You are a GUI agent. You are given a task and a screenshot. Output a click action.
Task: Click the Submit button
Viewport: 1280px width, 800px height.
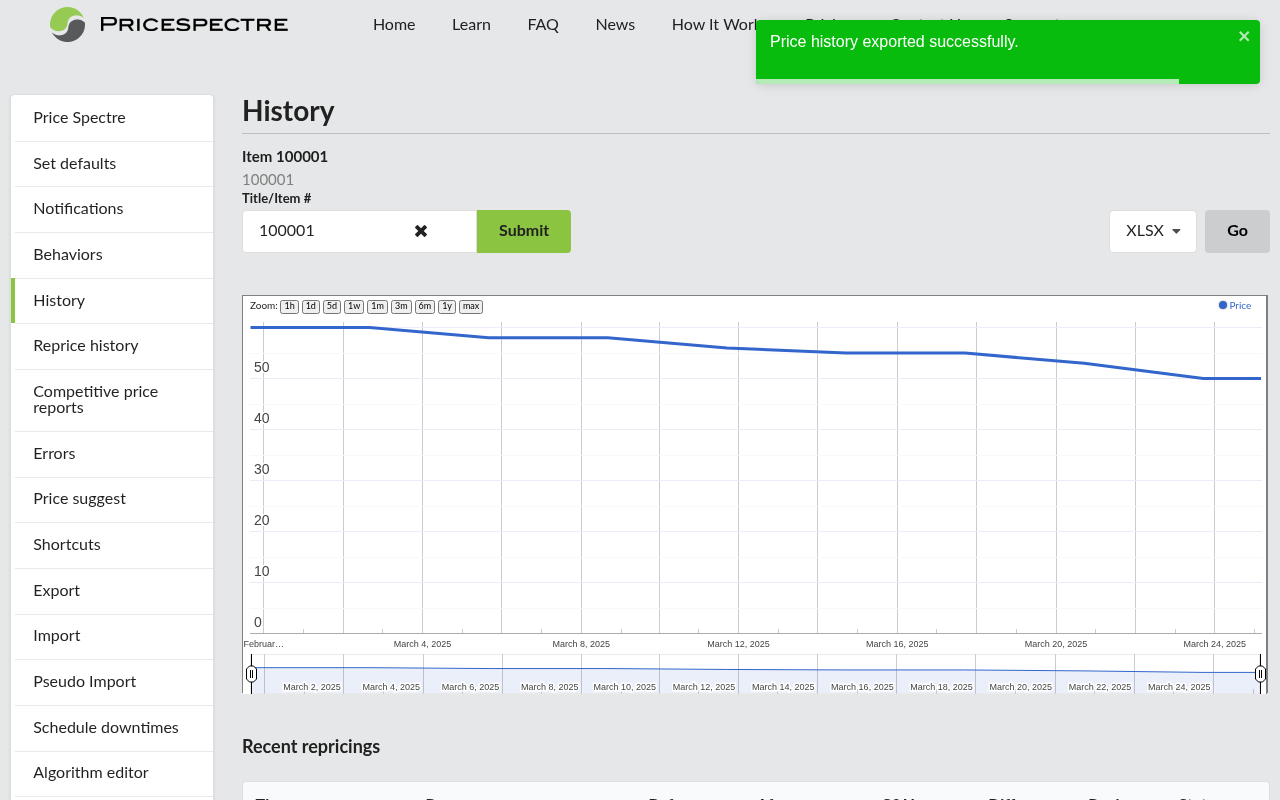pos(523,231)
